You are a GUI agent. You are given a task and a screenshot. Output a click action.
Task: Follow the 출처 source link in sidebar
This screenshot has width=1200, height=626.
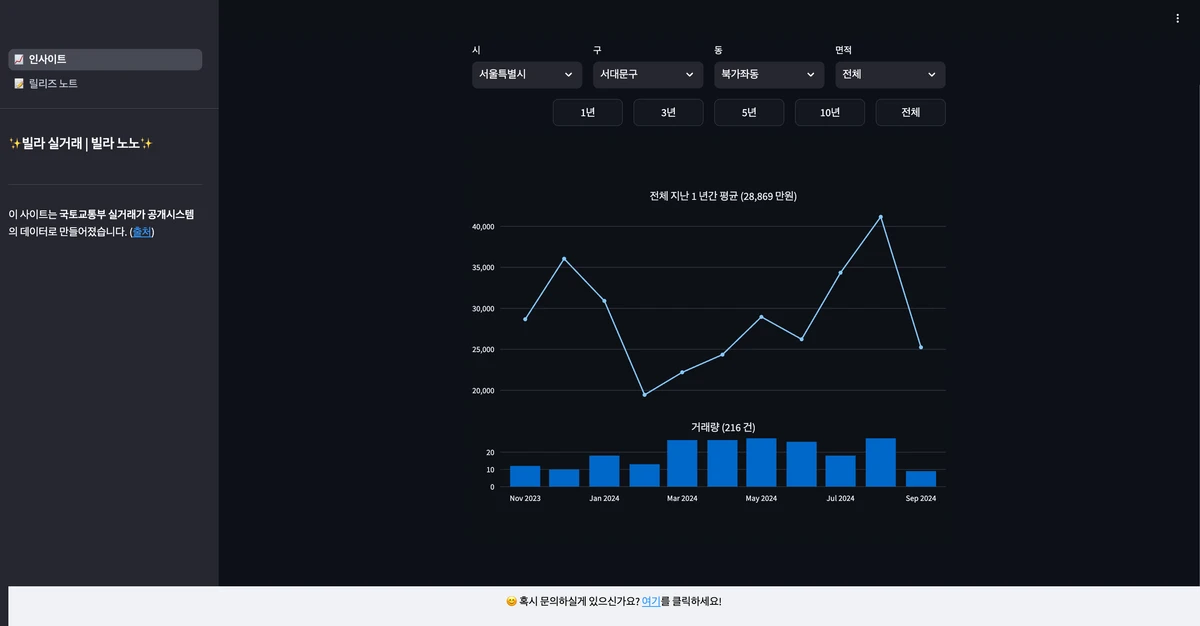143,232
